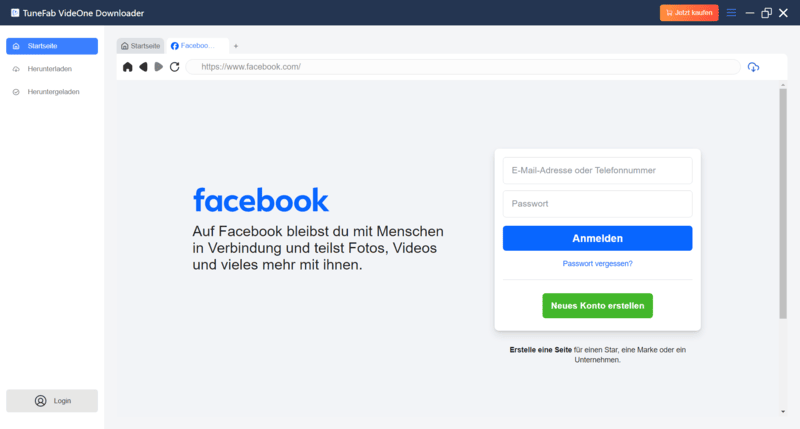Image resolution: width=800 pixels, height=429 pixels.
Task: Click the scroll down arrow at page bottom
Action: pyautogui.click(x=783, y=412)
